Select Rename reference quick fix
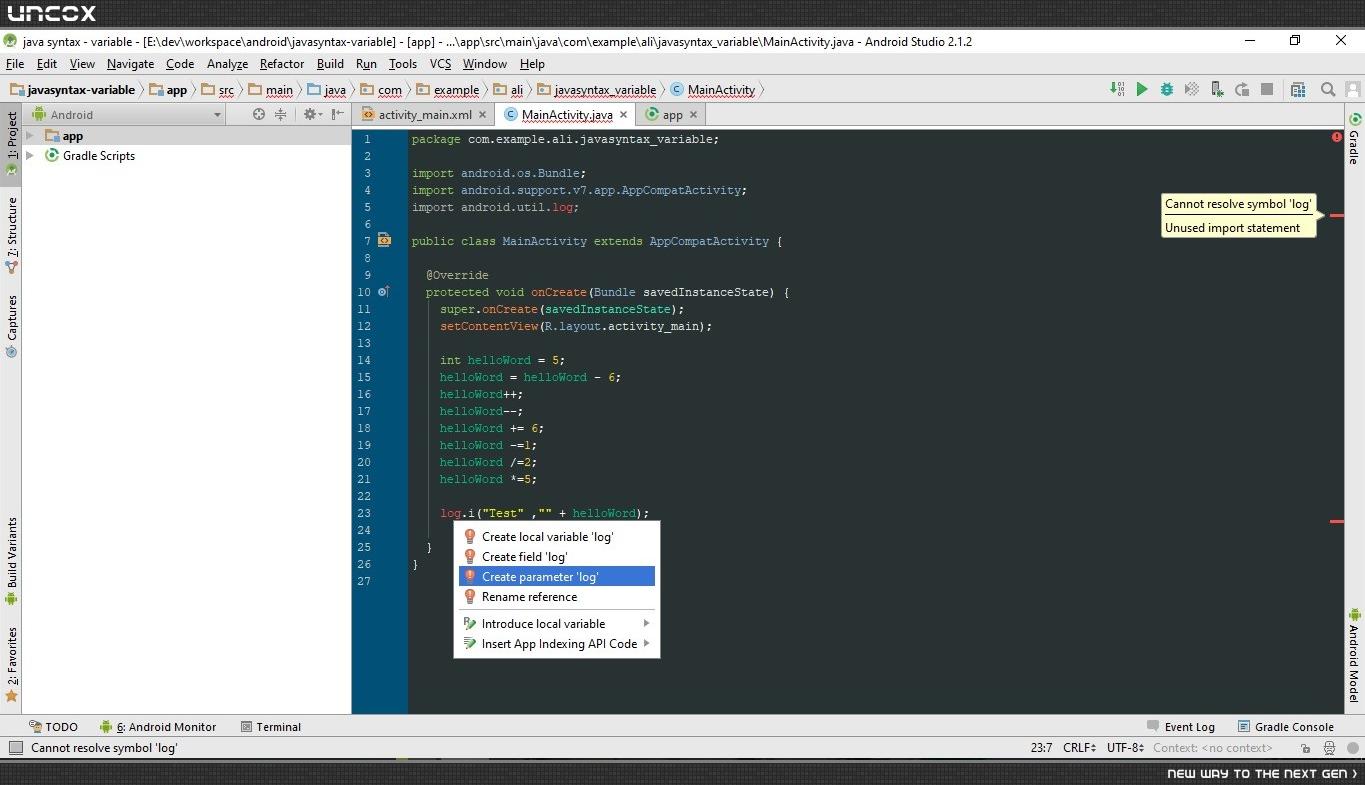The image size is (1365, 785). point(557,597)
